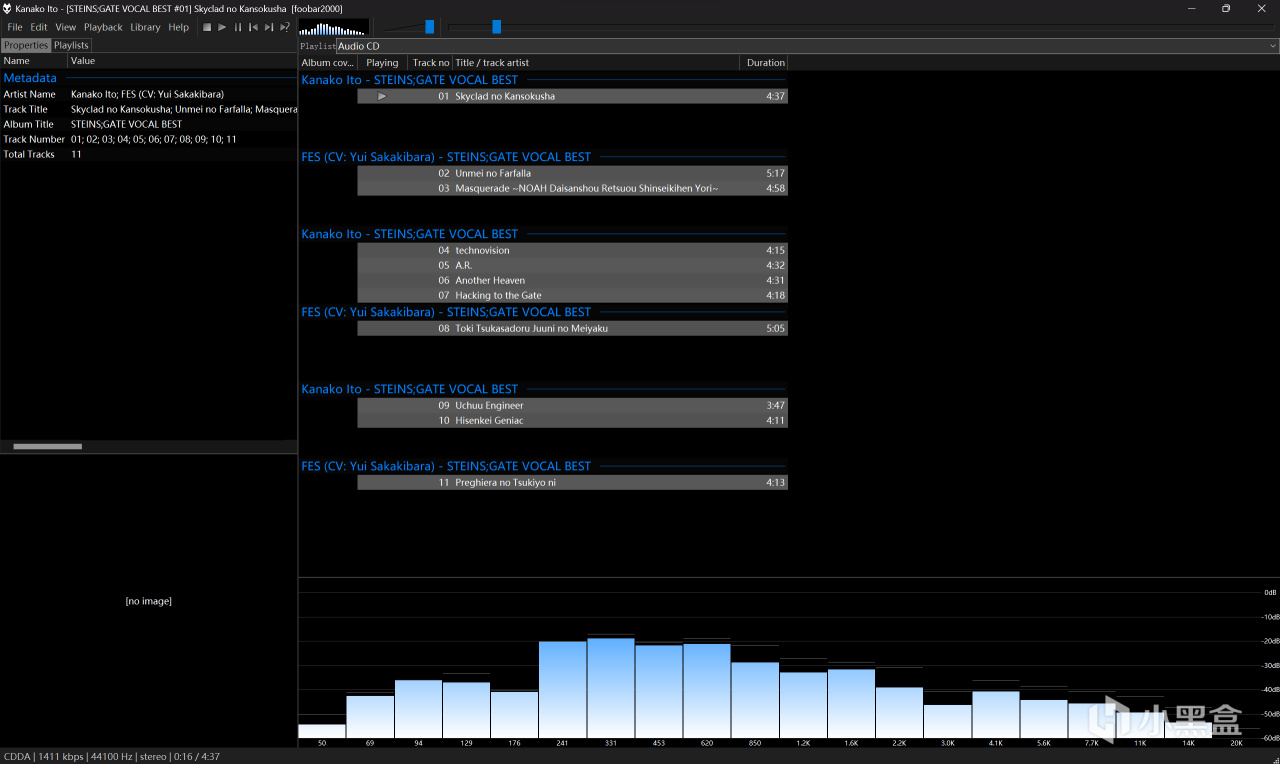The width and height of the screenshot is (1280, 764).
Task: Select track 05 A.R.
Action: [x=572, y=265]
